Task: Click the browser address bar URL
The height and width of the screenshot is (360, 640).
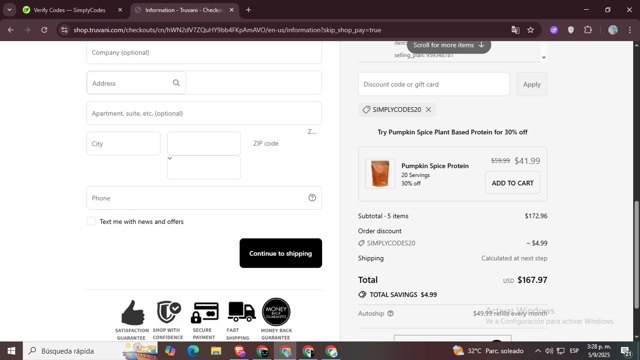Action: 227,30
